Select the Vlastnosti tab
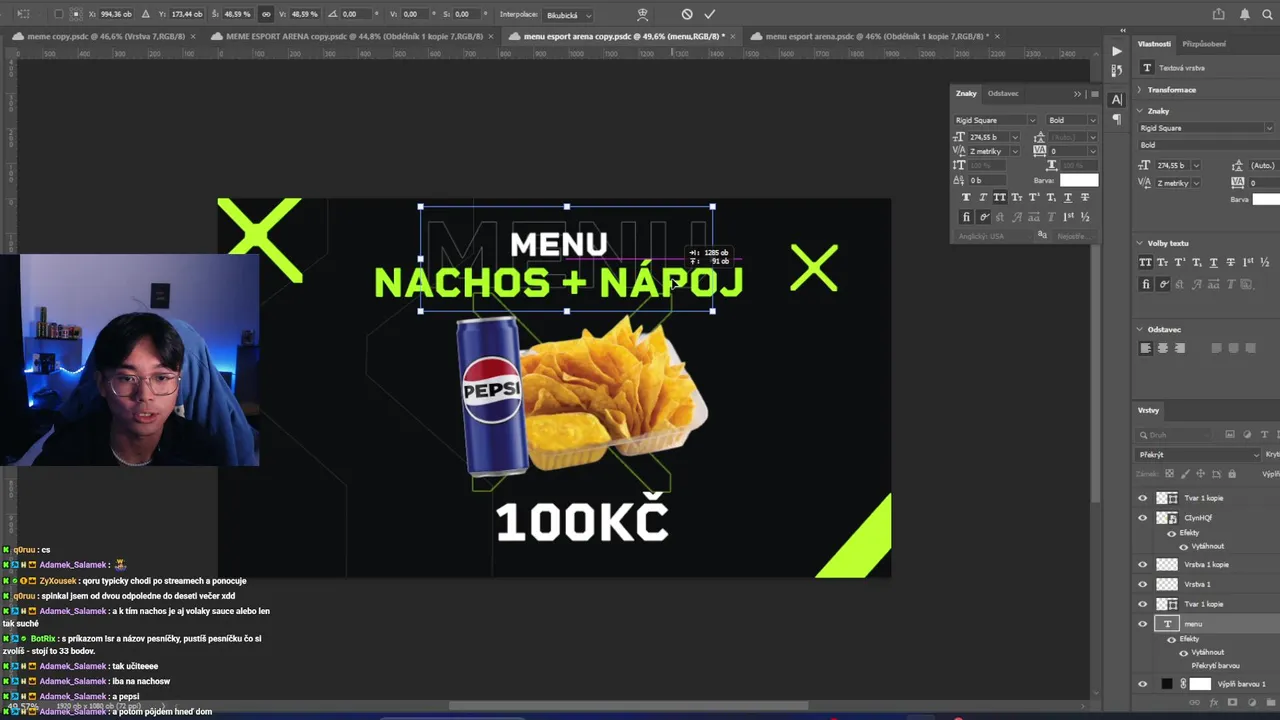Viewport: 1280px width, 720px height. (x=1154, y=44)
